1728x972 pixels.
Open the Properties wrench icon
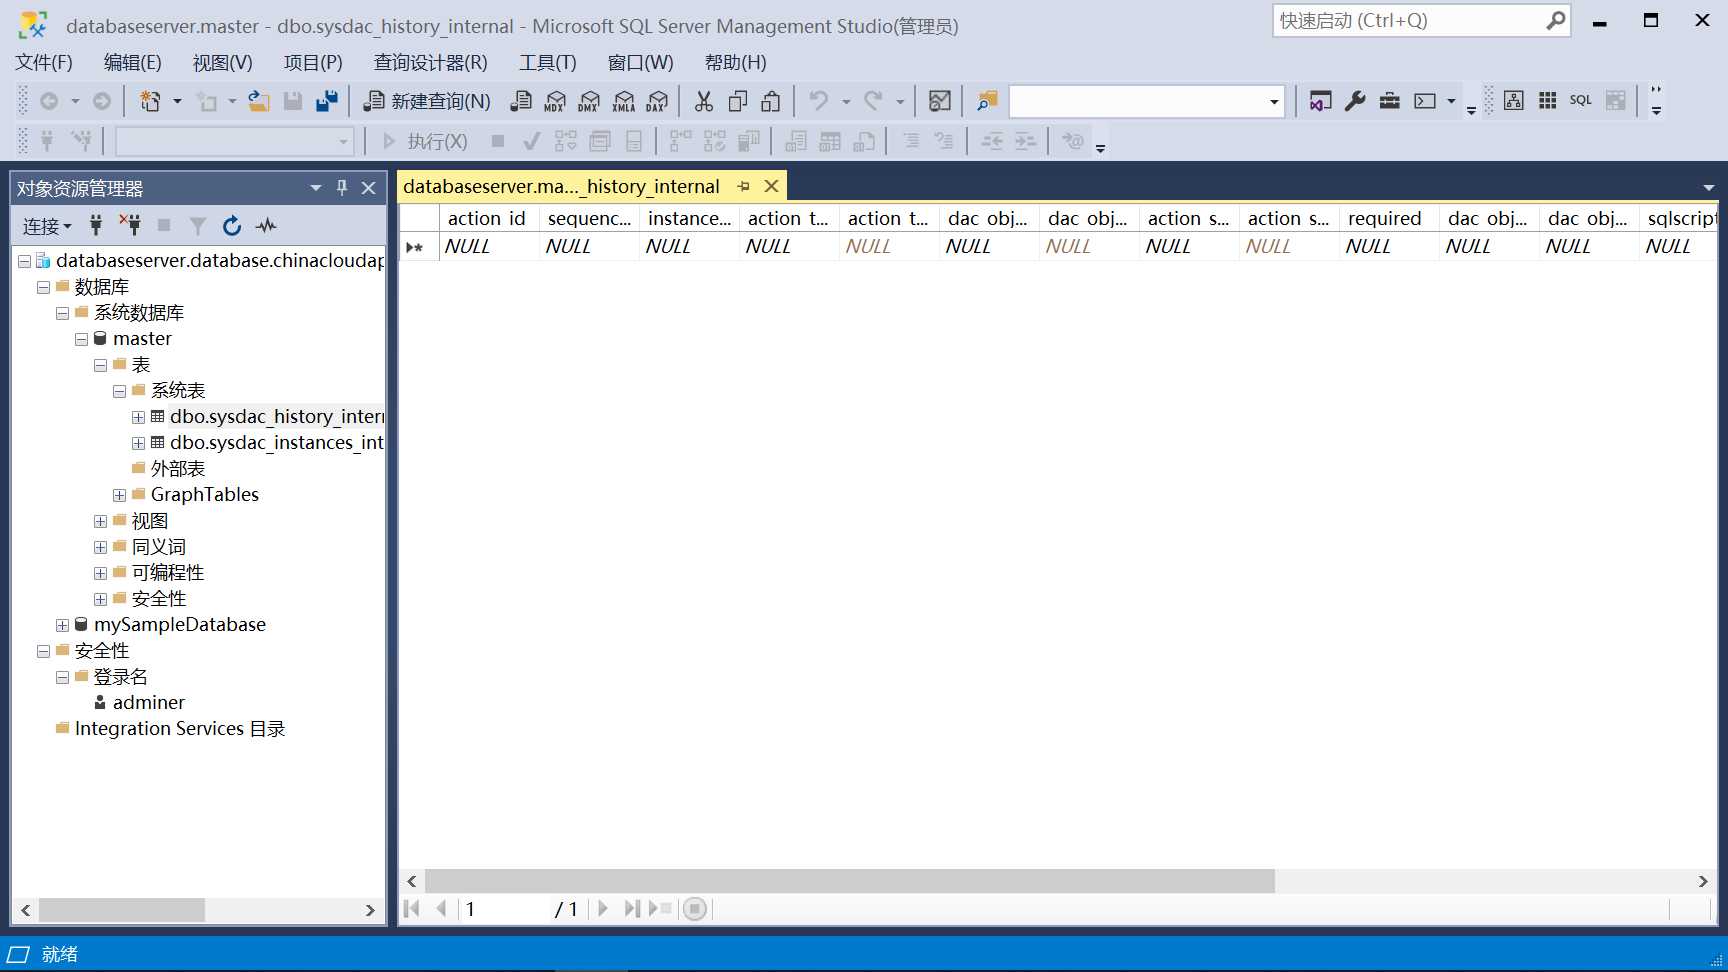click(1355, 101)
